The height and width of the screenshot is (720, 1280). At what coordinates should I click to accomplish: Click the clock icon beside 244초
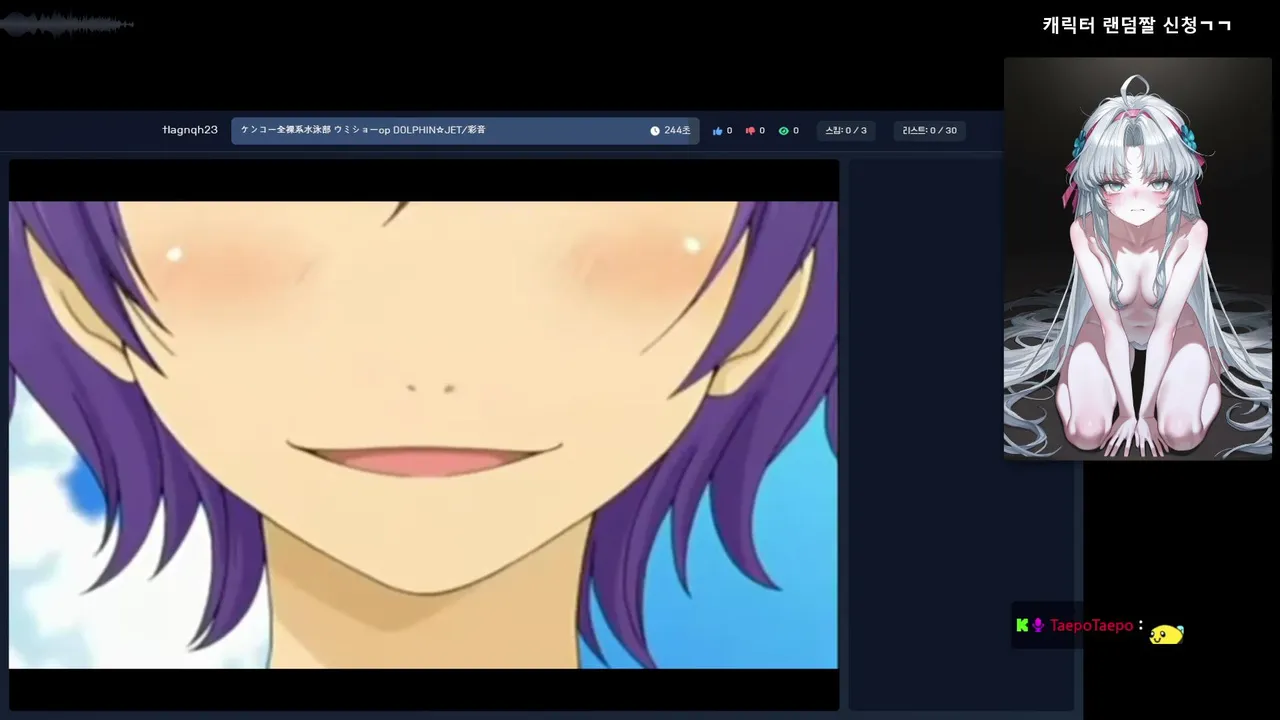[655, 131]
